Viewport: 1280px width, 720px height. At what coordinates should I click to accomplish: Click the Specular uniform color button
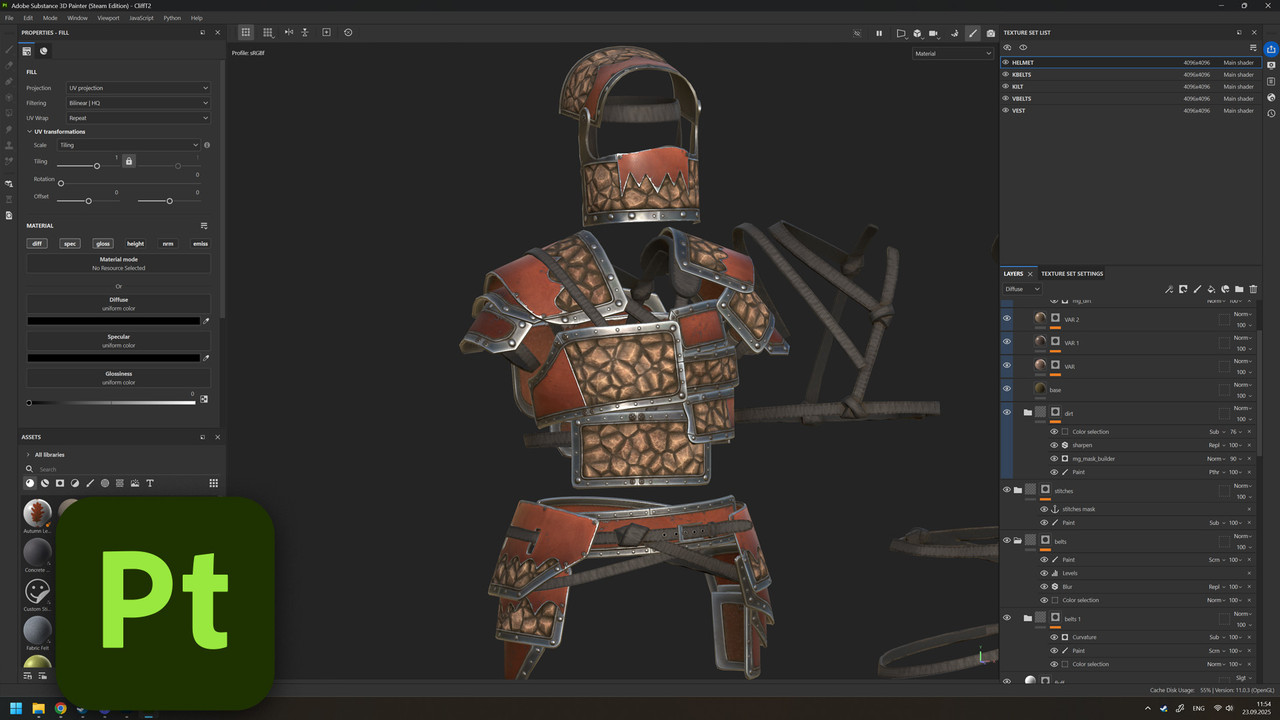tap(119, 341)
